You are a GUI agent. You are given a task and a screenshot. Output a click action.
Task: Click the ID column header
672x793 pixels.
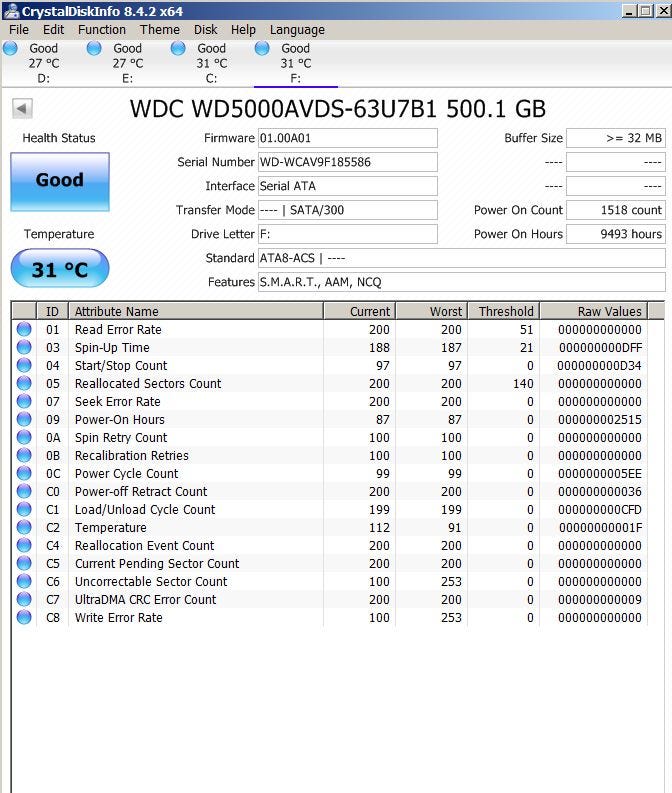click(x=53, y=311)
